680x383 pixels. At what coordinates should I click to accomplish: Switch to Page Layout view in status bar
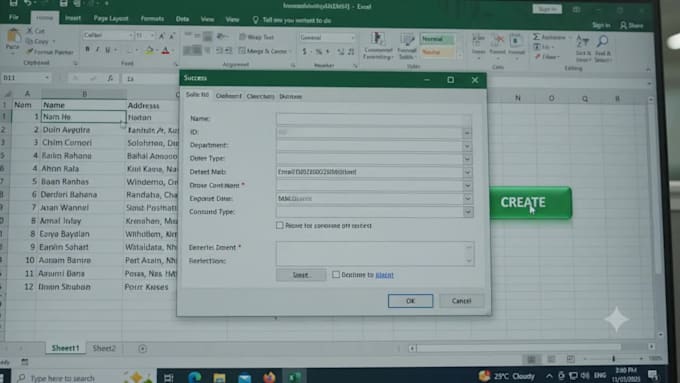551,359
